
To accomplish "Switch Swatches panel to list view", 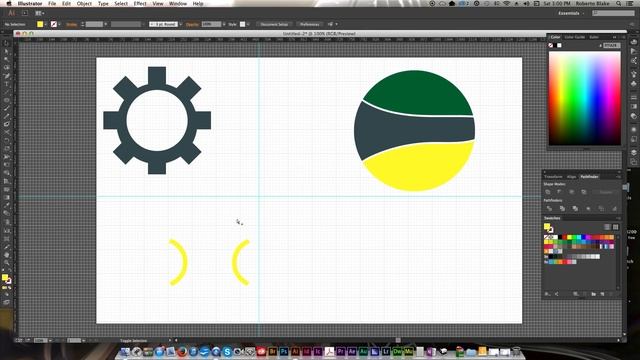I will (x=607, y=227).
